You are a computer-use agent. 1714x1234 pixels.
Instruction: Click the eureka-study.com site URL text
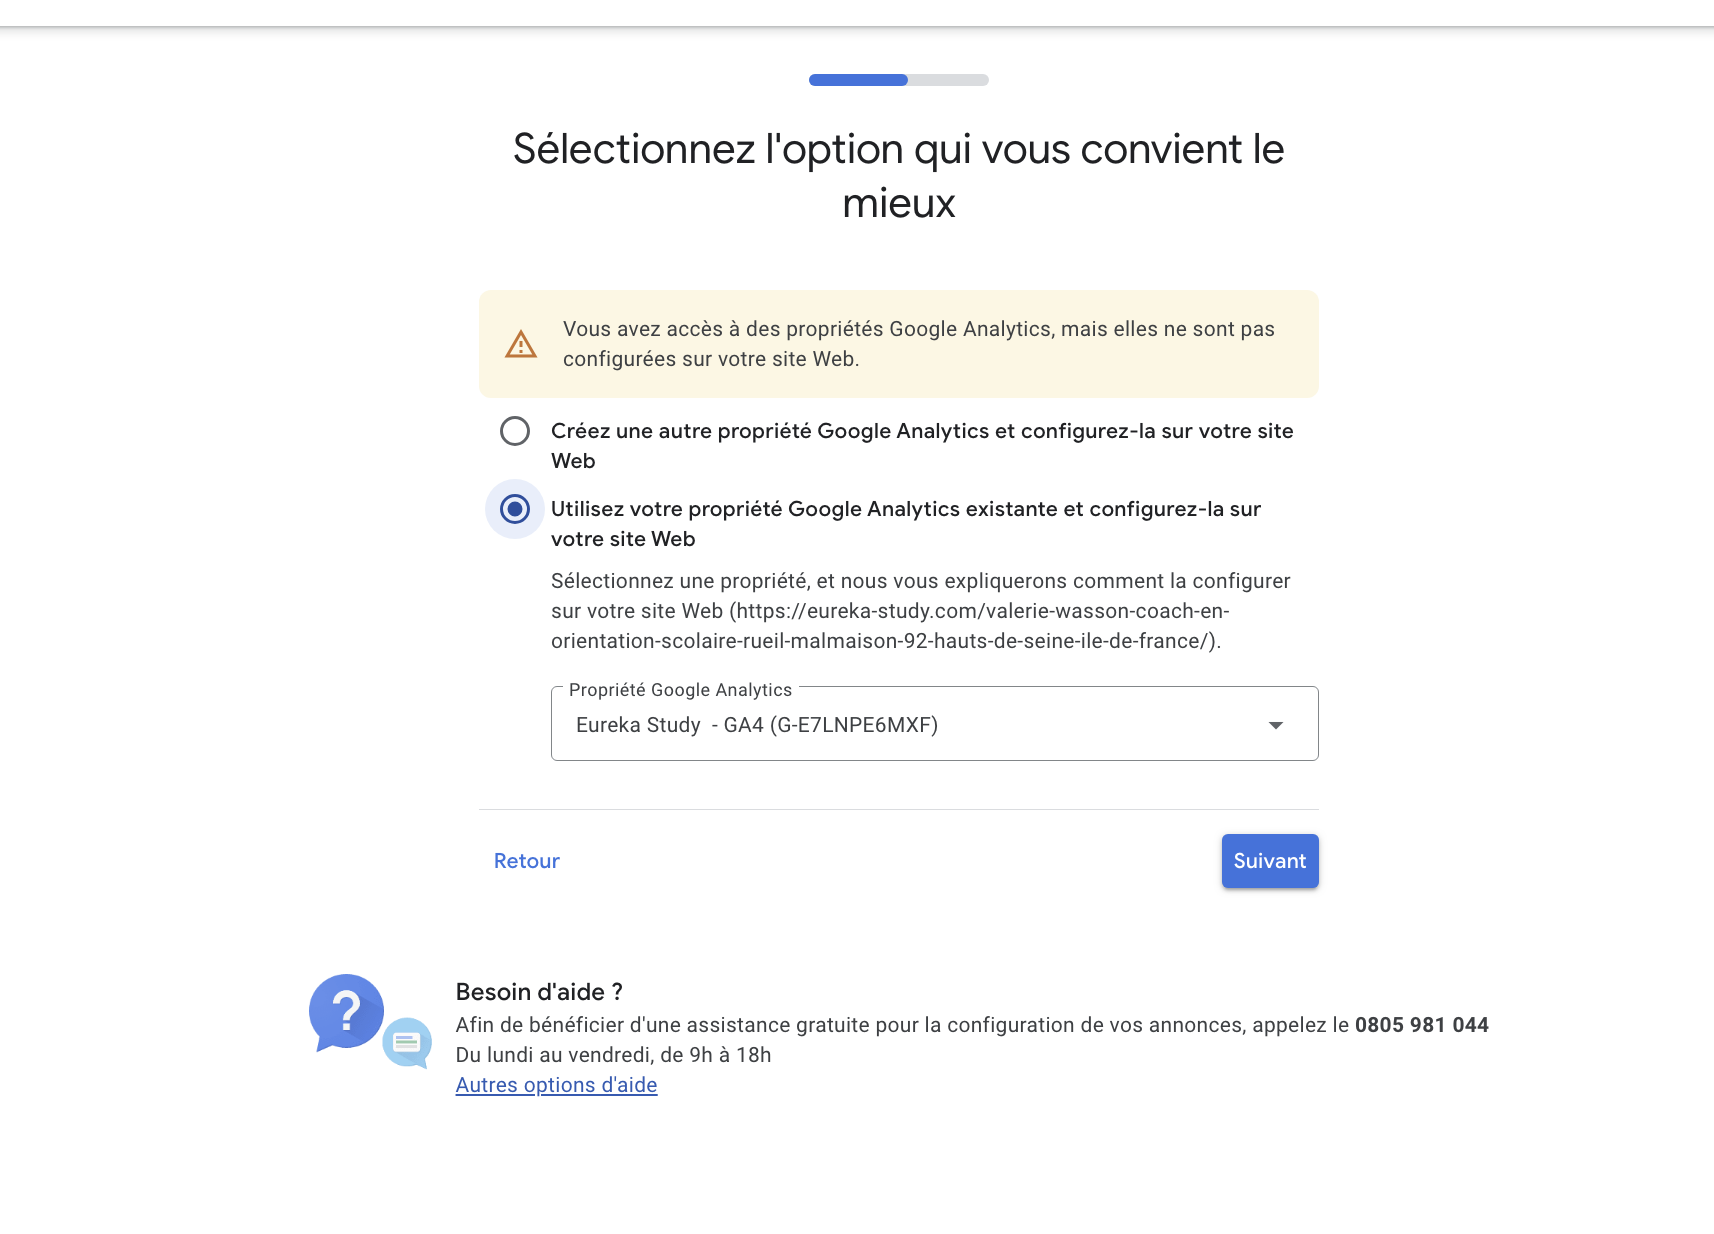point(980,611)
